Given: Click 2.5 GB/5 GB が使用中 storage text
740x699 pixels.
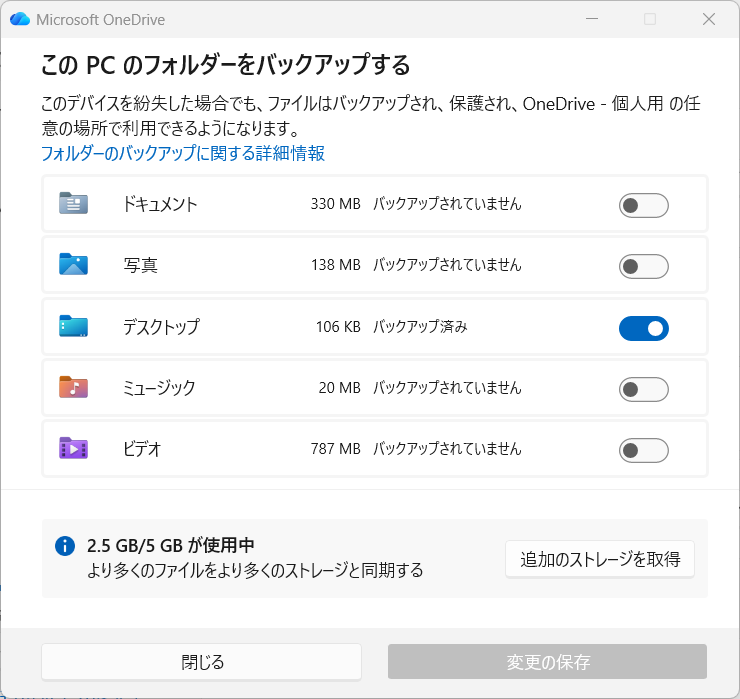Looking at the screenshot, I should 171,546.
